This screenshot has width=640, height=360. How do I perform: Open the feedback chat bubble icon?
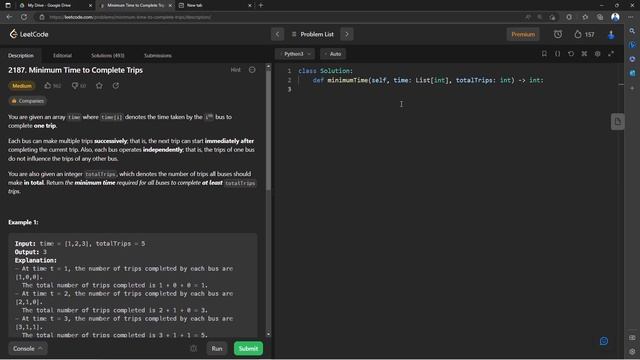[x=604, y=341]
